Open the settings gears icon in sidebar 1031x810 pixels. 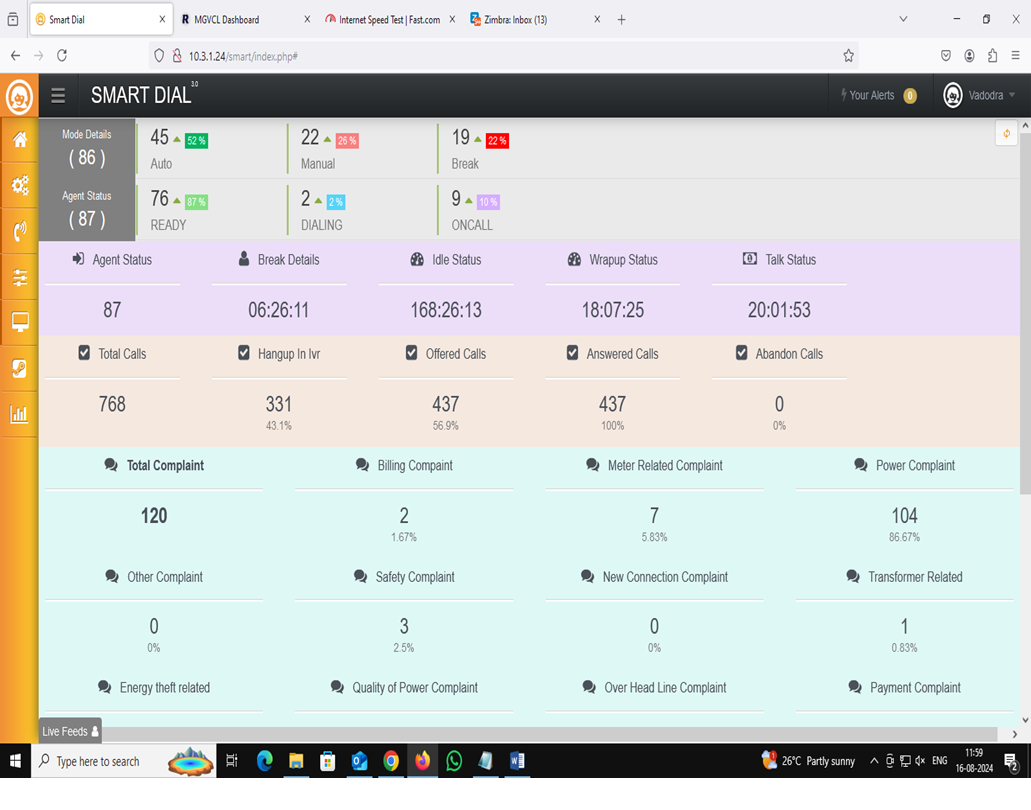[x=19, y=185]
